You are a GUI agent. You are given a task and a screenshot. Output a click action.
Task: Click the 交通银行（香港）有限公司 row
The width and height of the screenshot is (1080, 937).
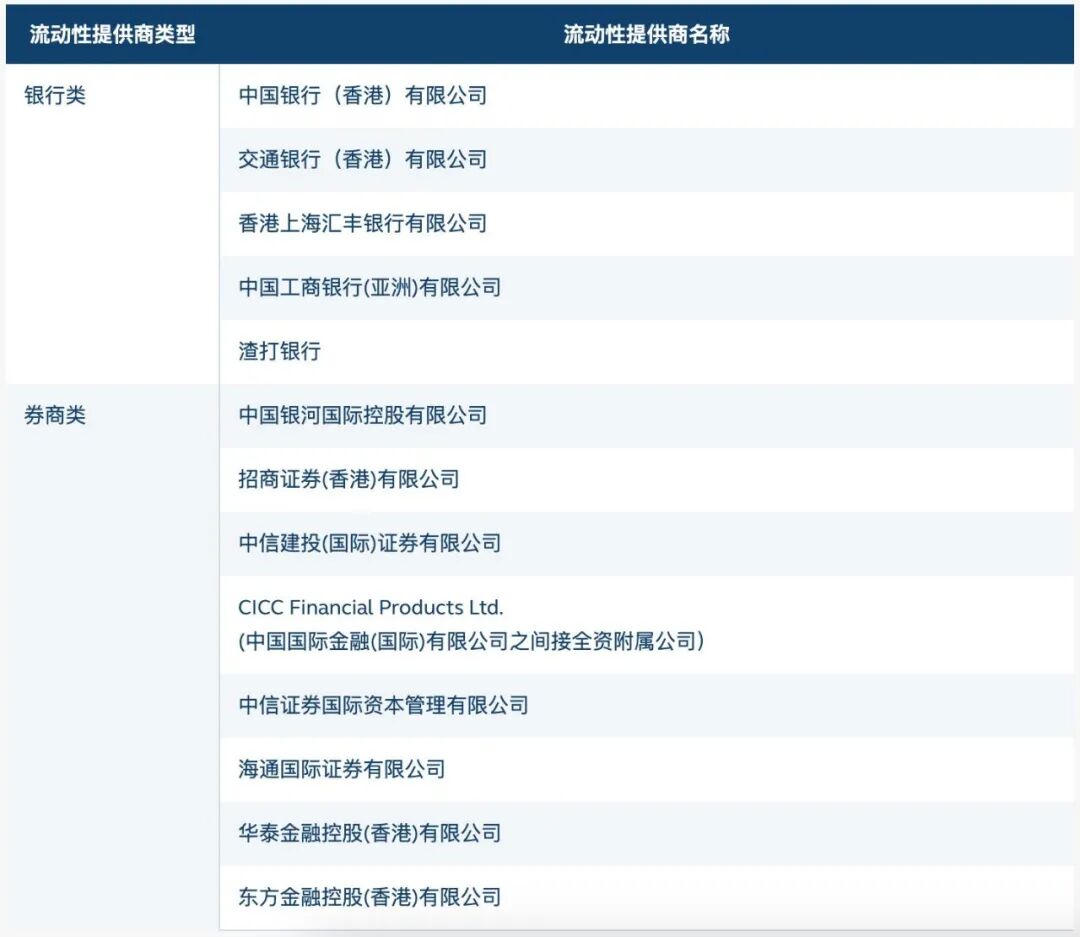click(x=646, y=160)
